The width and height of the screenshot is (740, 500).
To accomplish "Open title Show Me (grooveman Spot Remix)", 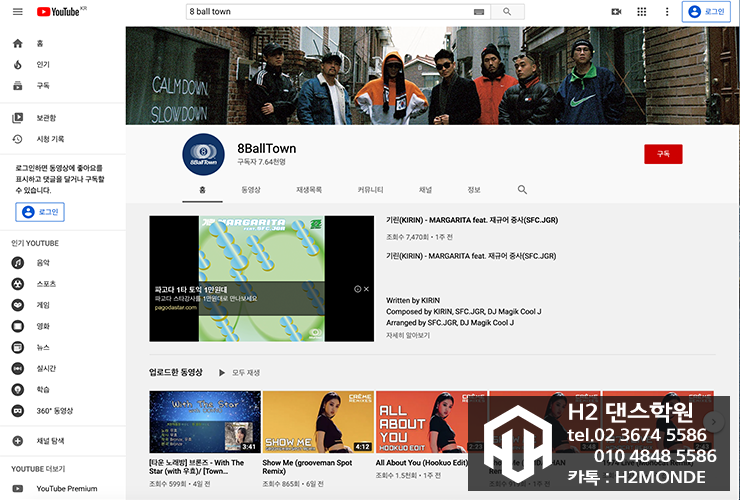I will [x=307, y=467].
